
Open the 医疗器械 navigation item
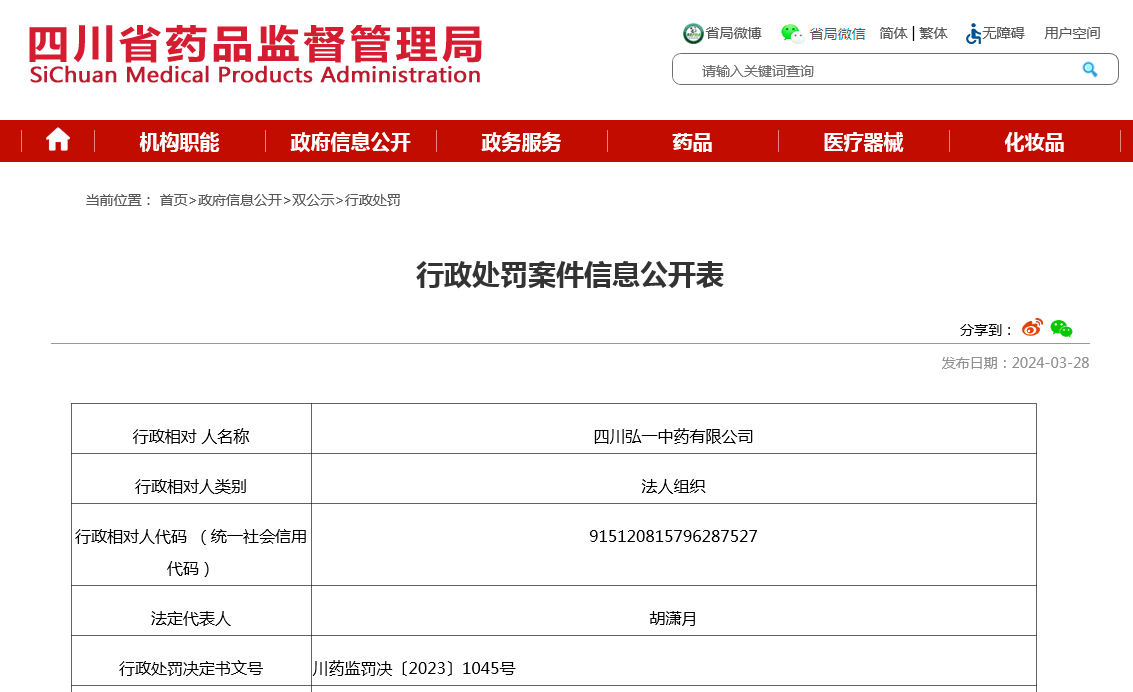pyautogui.click(x=863, y=142)
